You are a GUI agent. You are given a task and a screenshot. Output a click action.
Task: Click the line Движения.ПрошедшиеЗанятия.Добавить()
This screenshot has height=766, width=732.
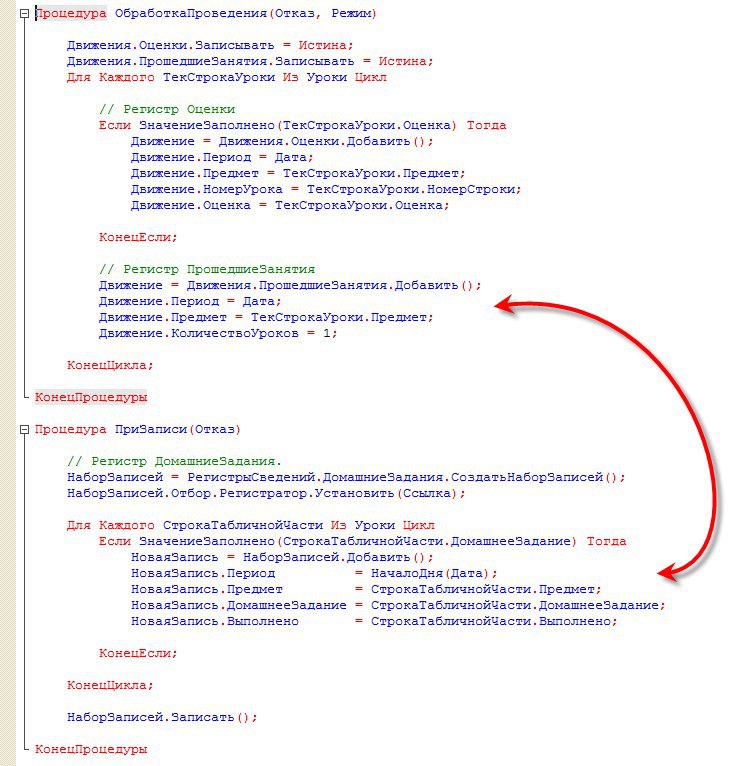tap(290, 286)
